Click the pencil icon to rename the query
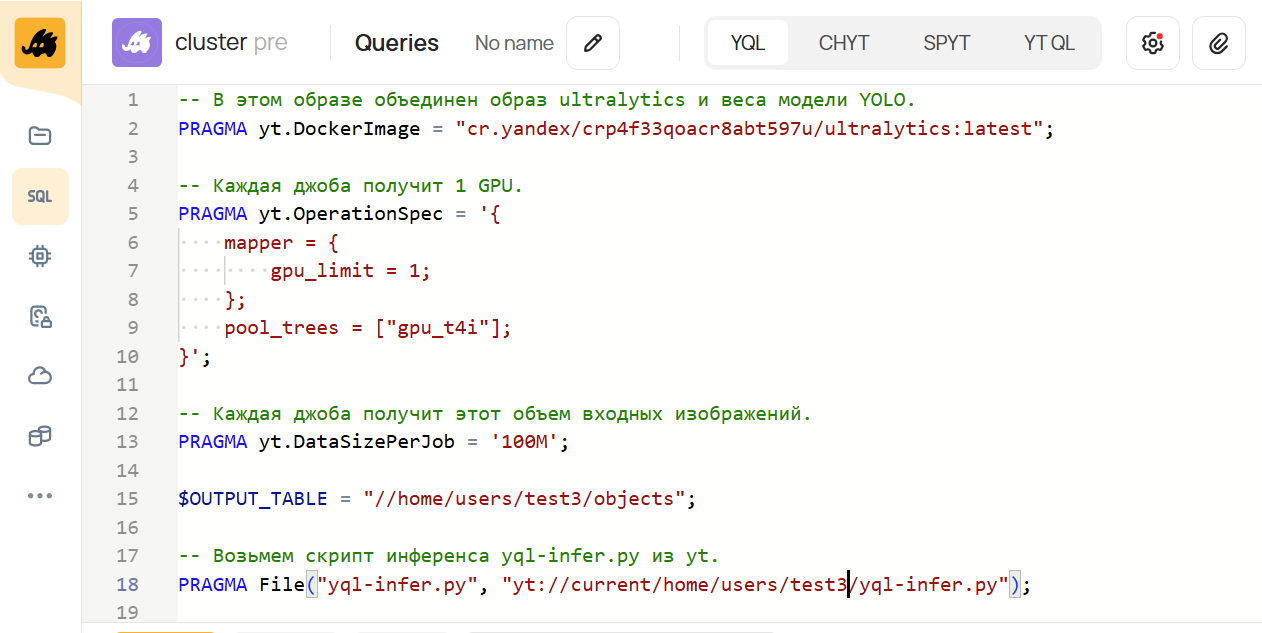The height and width of the screenshot is (633, 1262). pyautogui.click(x=593, y=43)
